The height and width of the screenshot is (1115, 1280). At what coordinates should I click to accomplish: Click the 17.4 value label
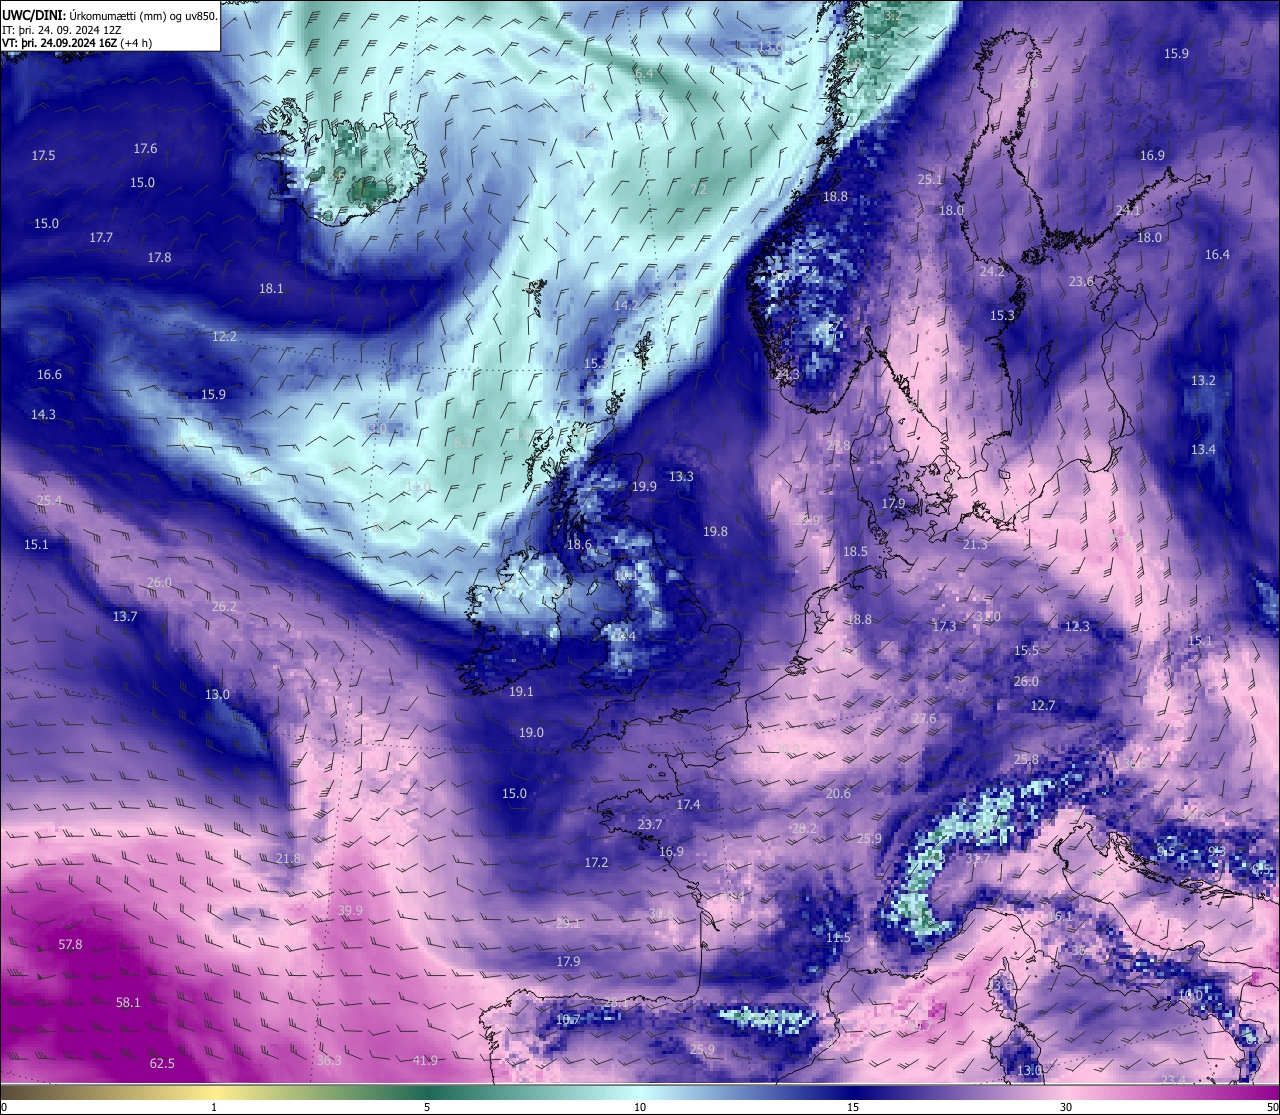(x=688, y=805)
